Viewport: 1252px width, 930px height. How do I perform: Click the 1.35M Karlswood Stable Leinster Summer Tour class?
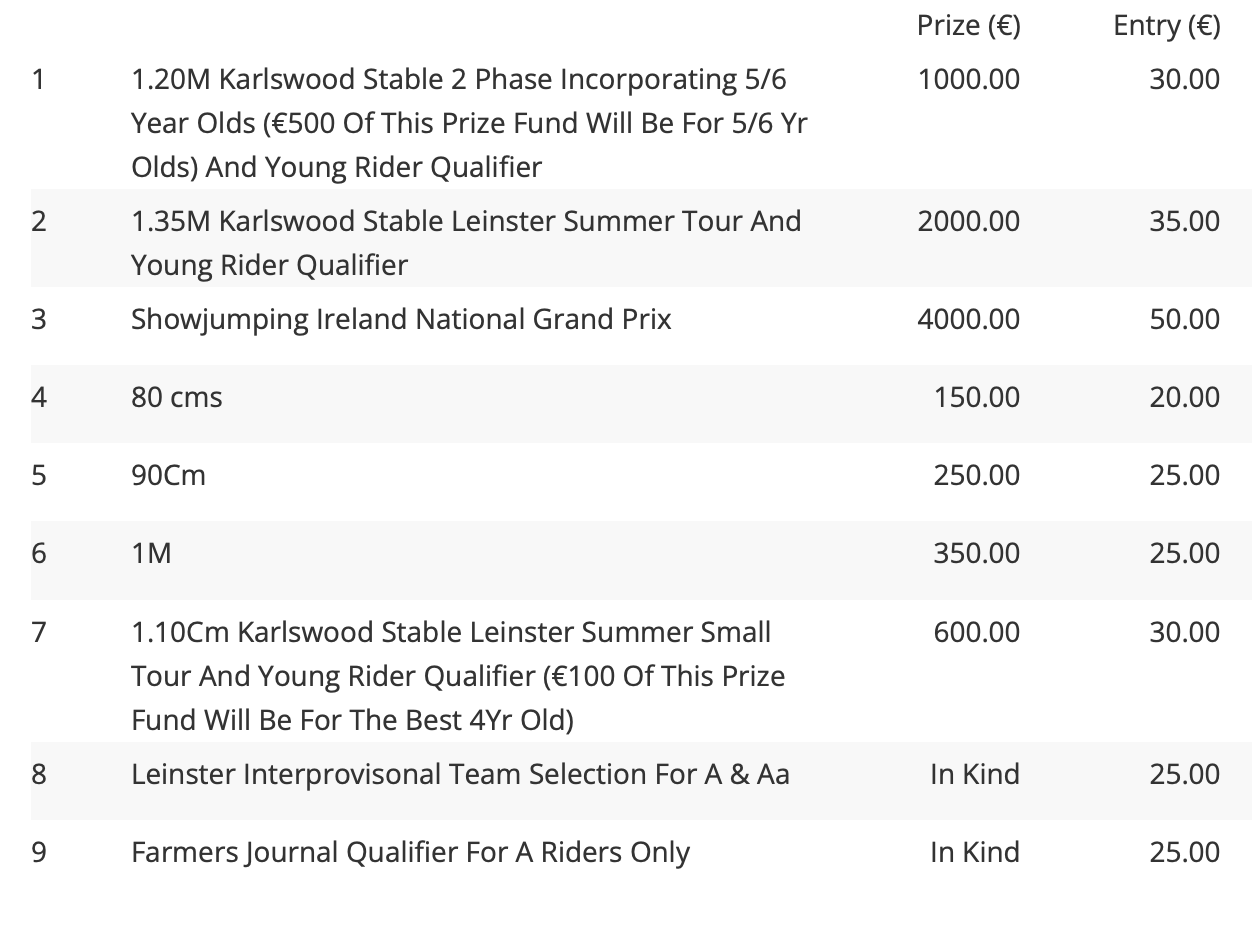click(466, 242)
